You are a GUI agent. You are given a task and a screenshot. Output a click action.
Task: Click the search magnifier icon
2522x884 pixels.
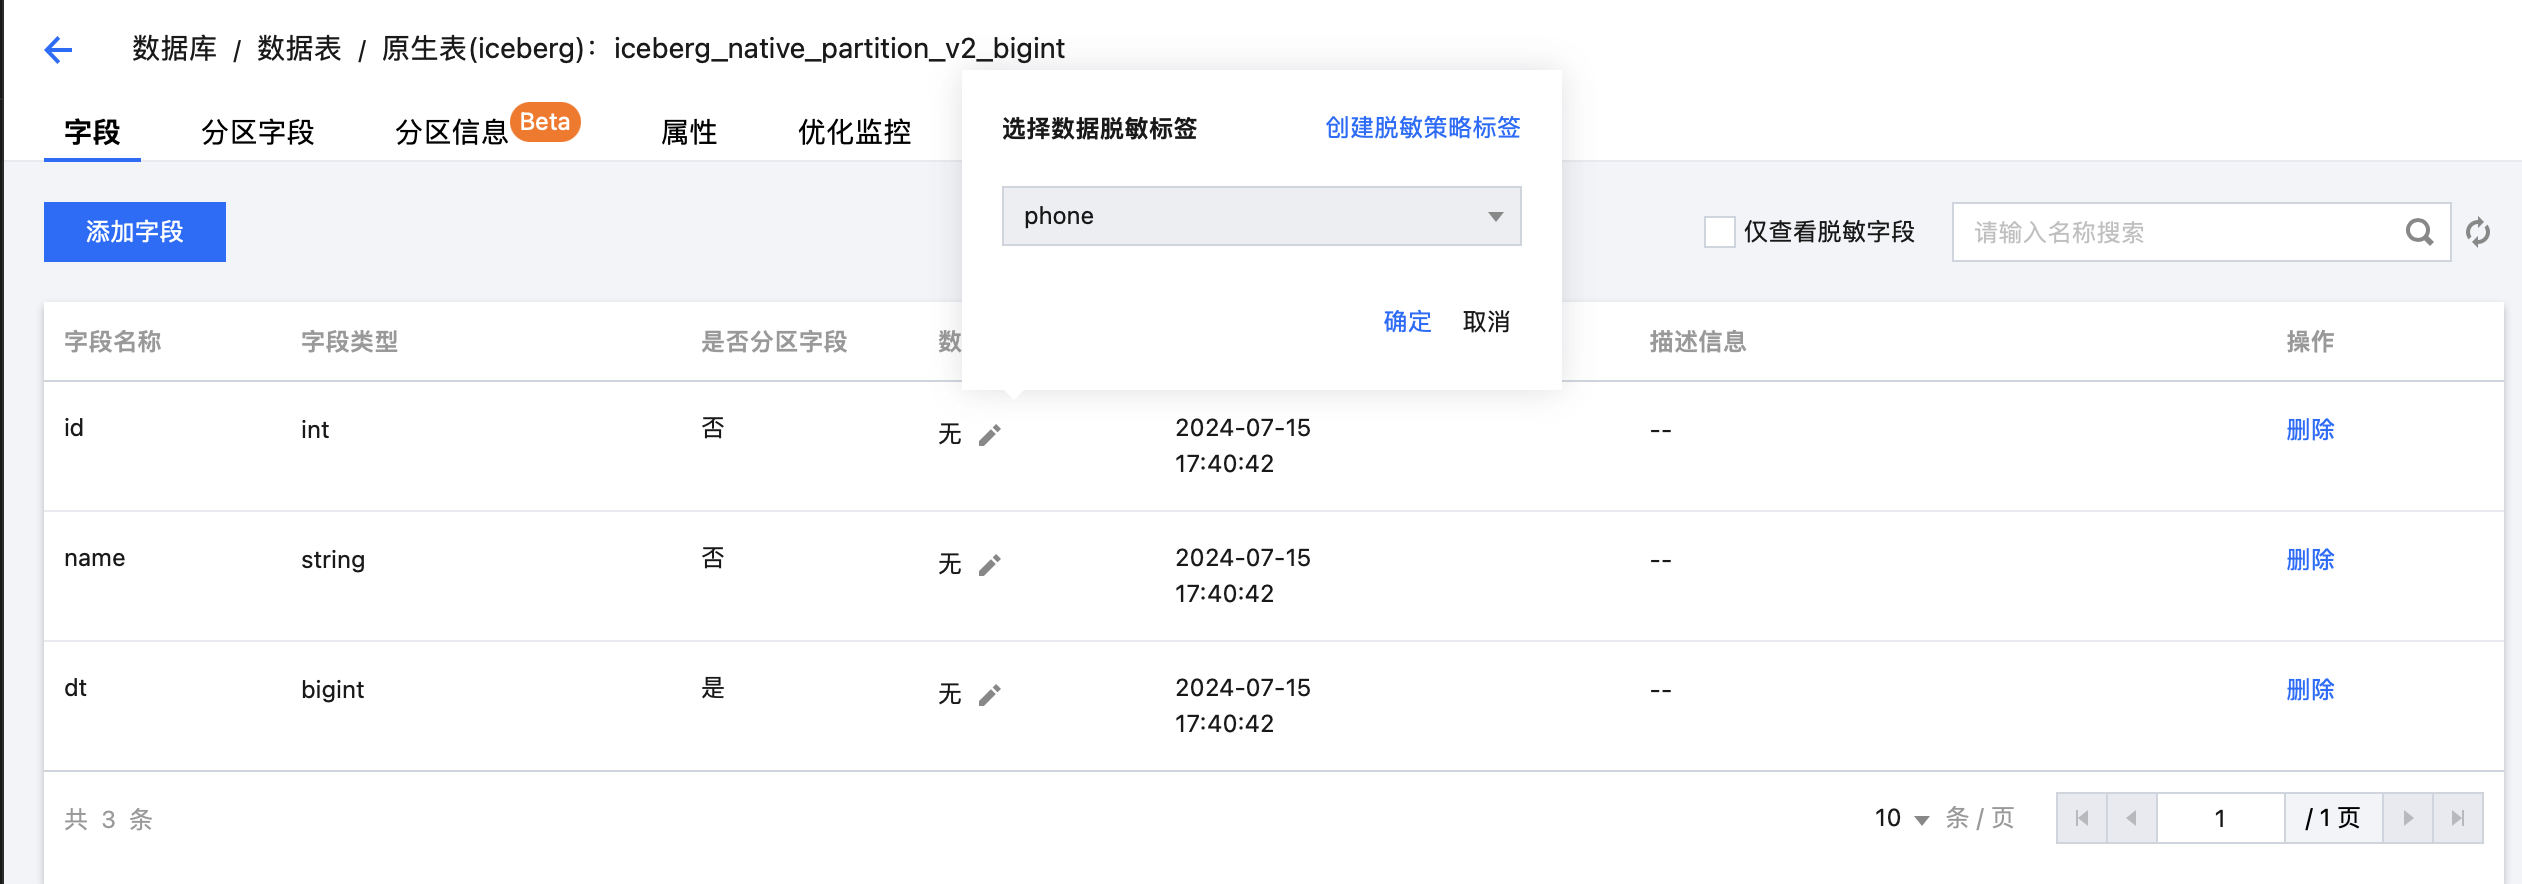click(x=2419, y=232)
